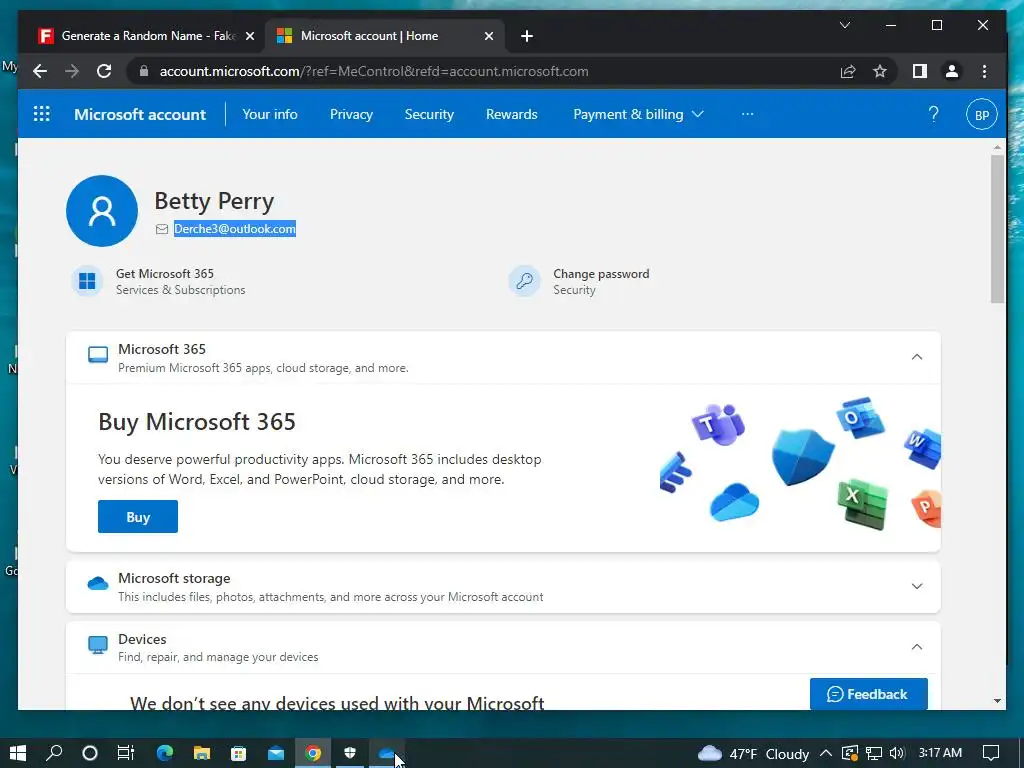Click the lock icon in address bar
This screenshot has width=1024, height=768.
144,71
